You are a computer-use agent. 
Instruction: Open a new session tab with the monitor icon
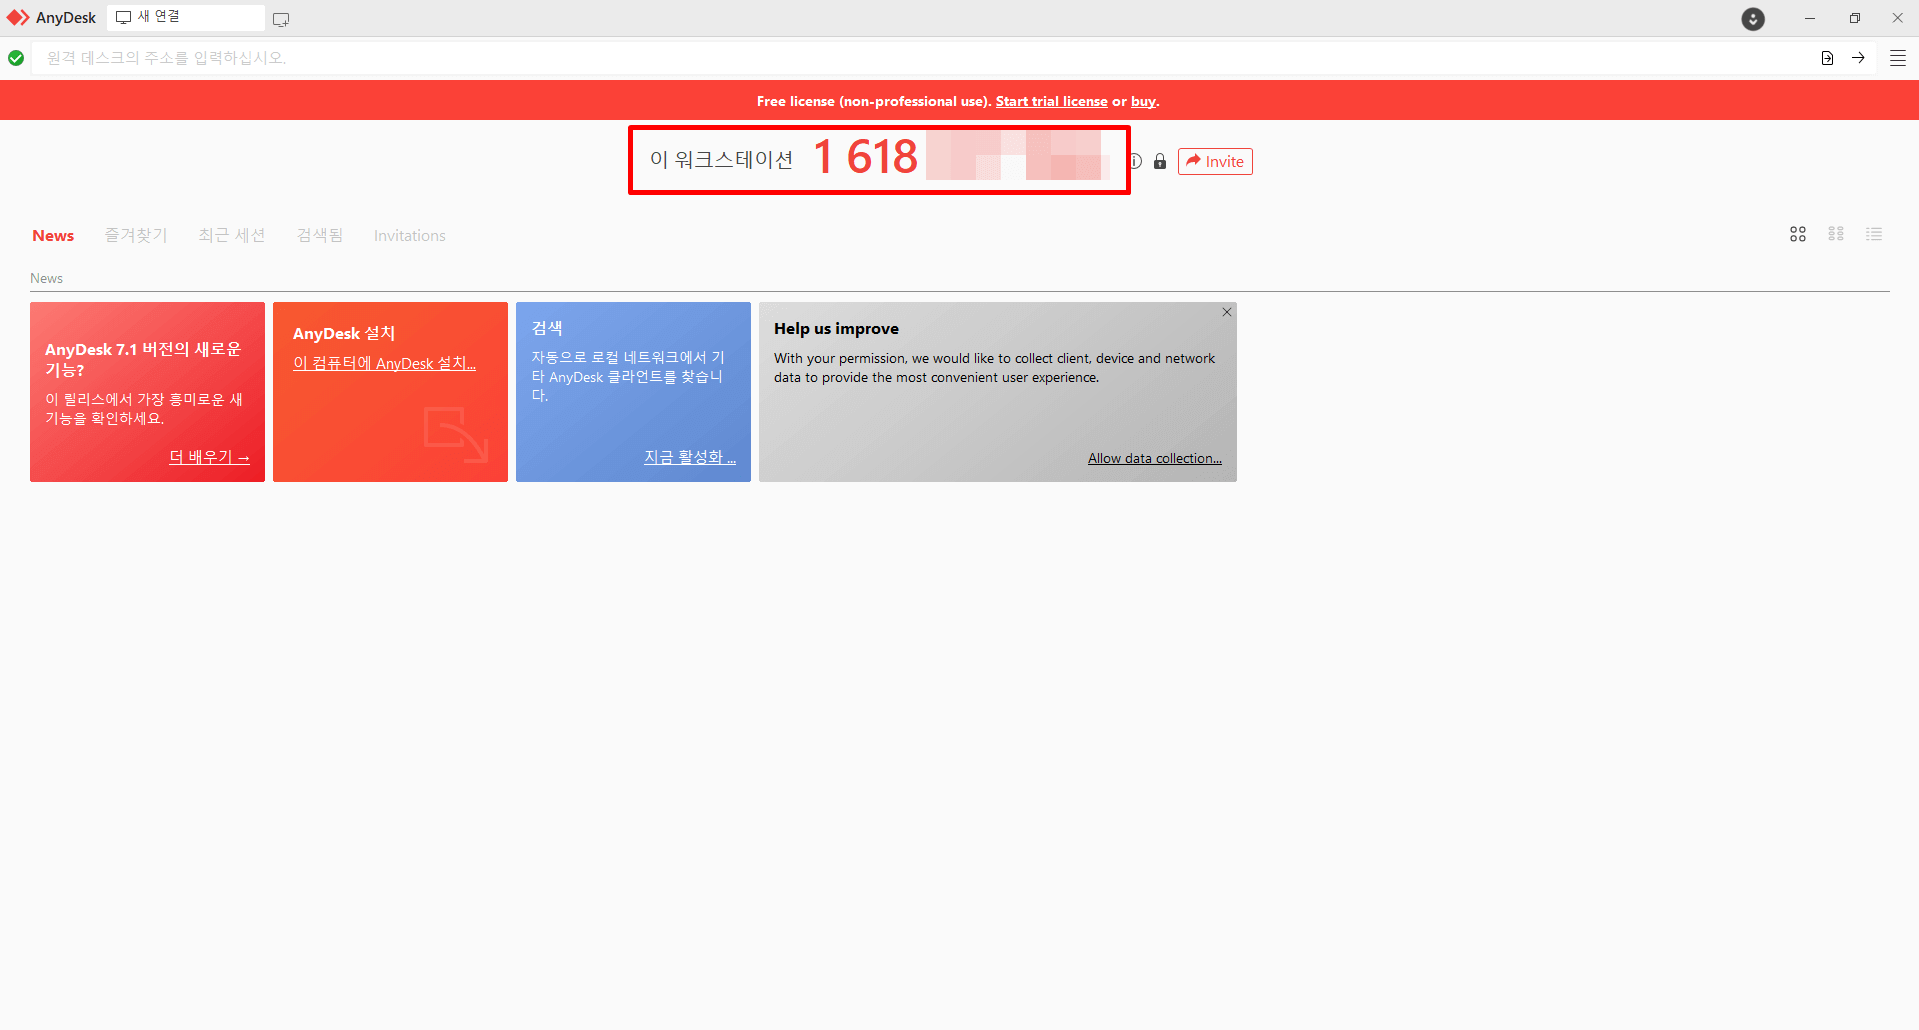pos(281,19)
